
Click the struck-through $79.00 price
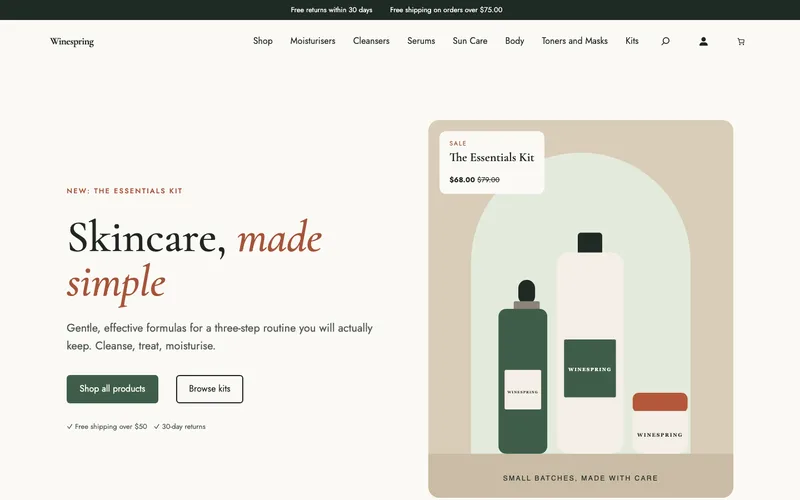click(488, 180)
